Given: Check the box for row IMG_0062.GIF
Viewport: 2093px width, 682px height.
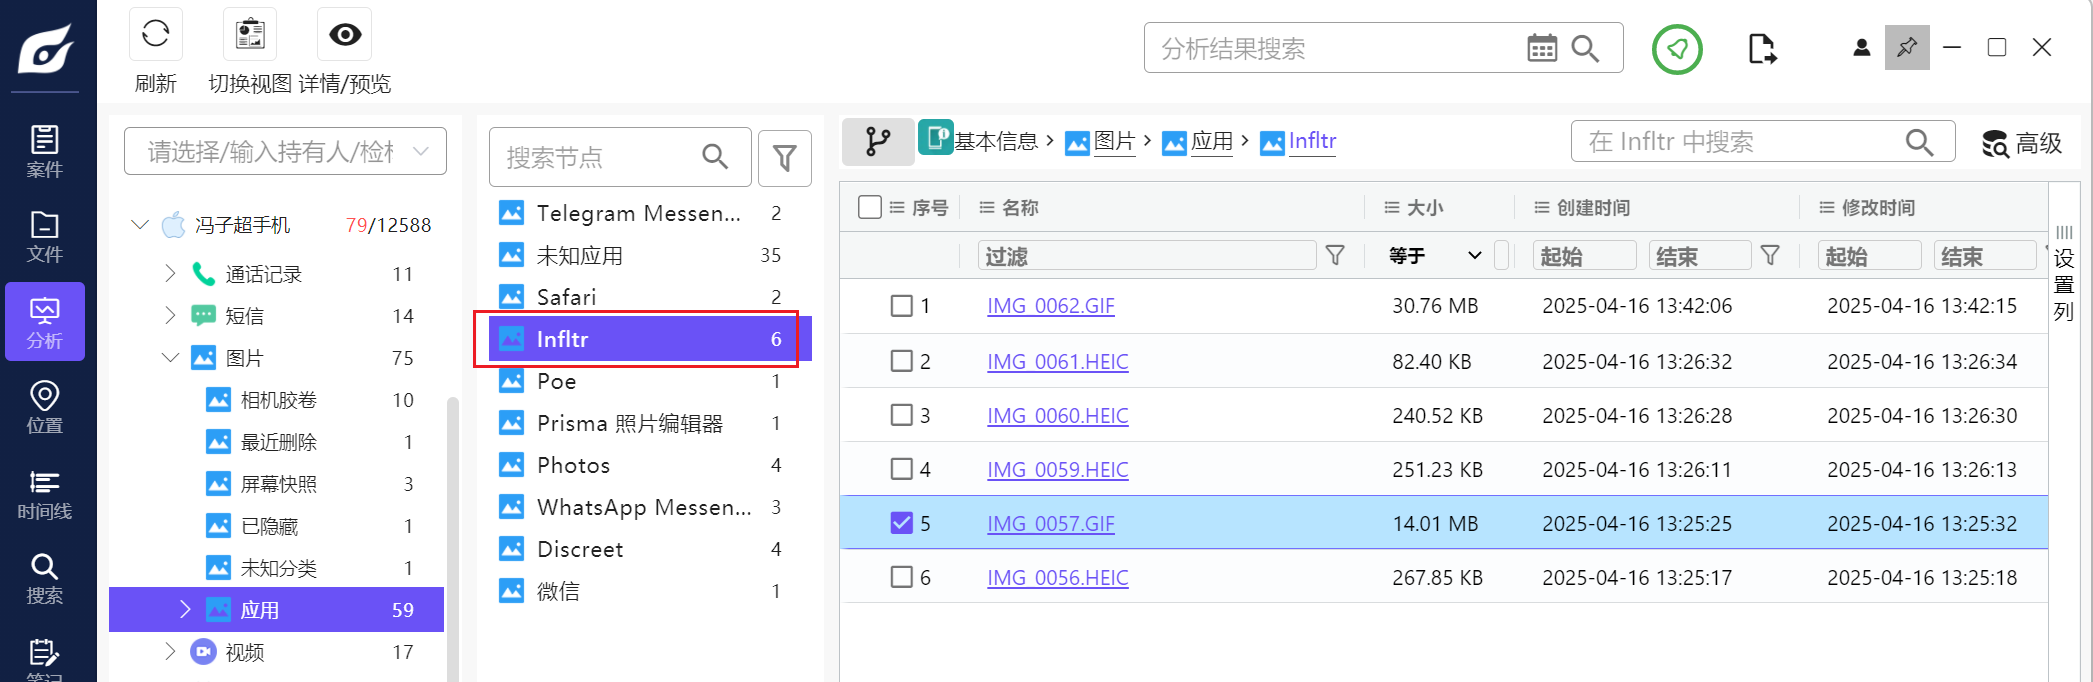Looking at the screenshot, I should tap(901, 306).
